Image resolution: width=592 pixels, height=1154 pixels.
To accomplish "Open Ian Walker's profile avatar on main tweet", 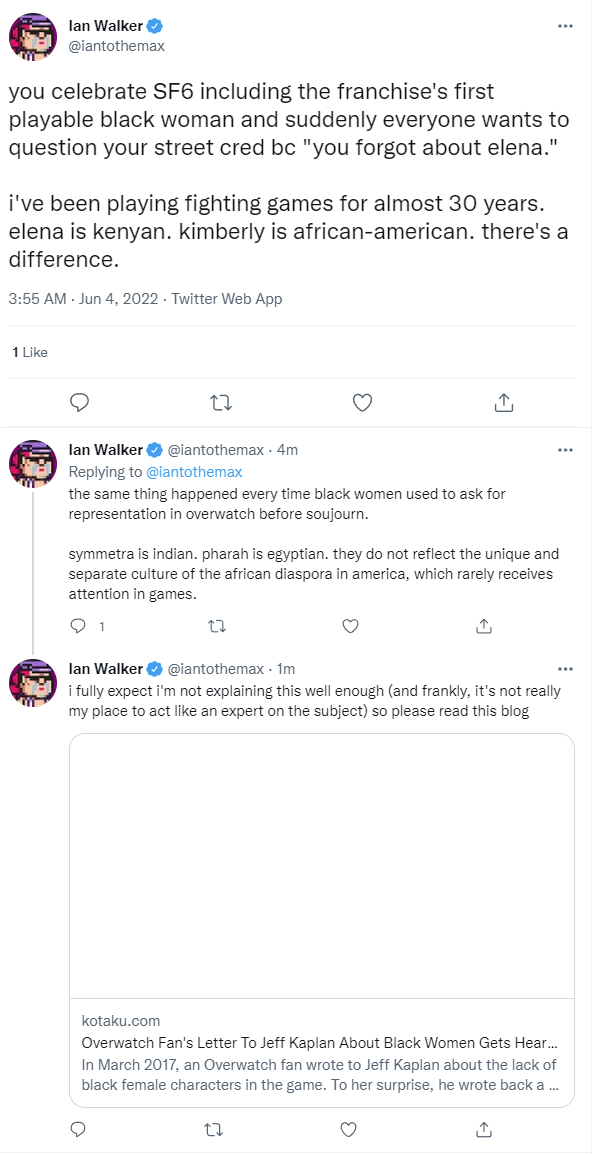I will (x=33, y=37).
